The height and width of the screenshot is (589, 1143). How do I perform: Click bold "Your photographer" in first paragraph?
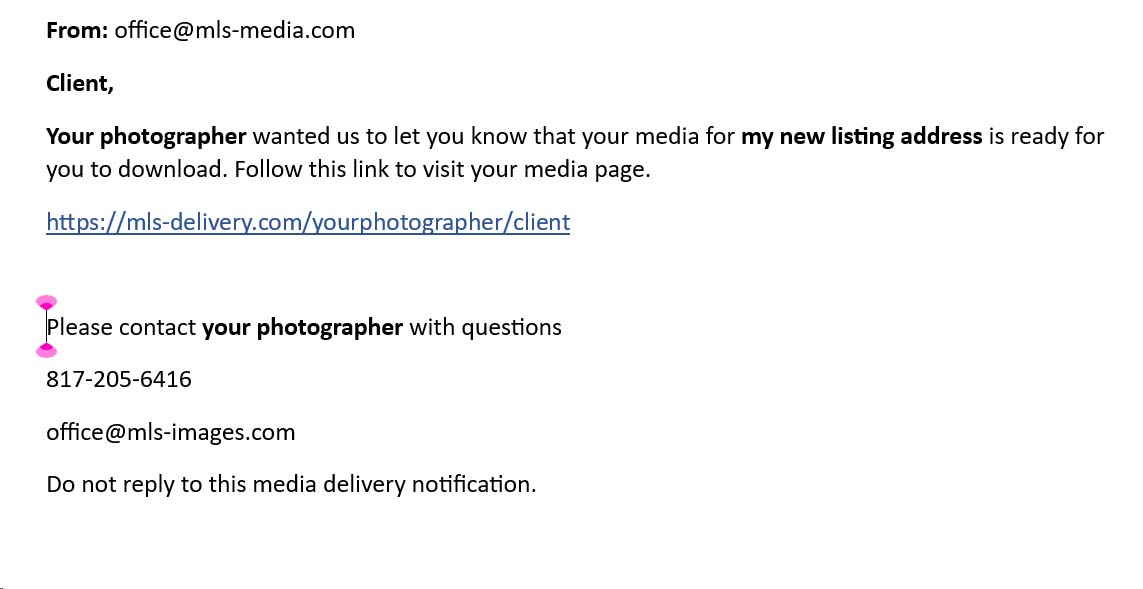point(146,136)
